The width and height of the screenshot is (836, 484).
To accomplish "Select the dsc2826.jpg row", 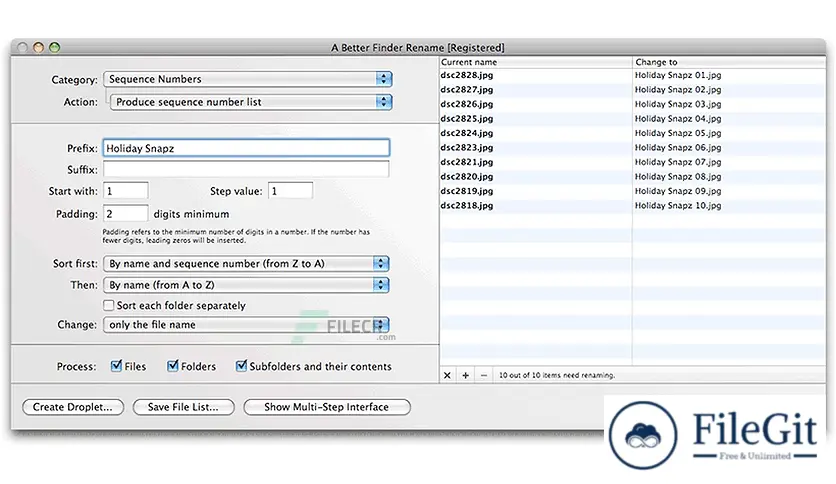I will (633, 104).
